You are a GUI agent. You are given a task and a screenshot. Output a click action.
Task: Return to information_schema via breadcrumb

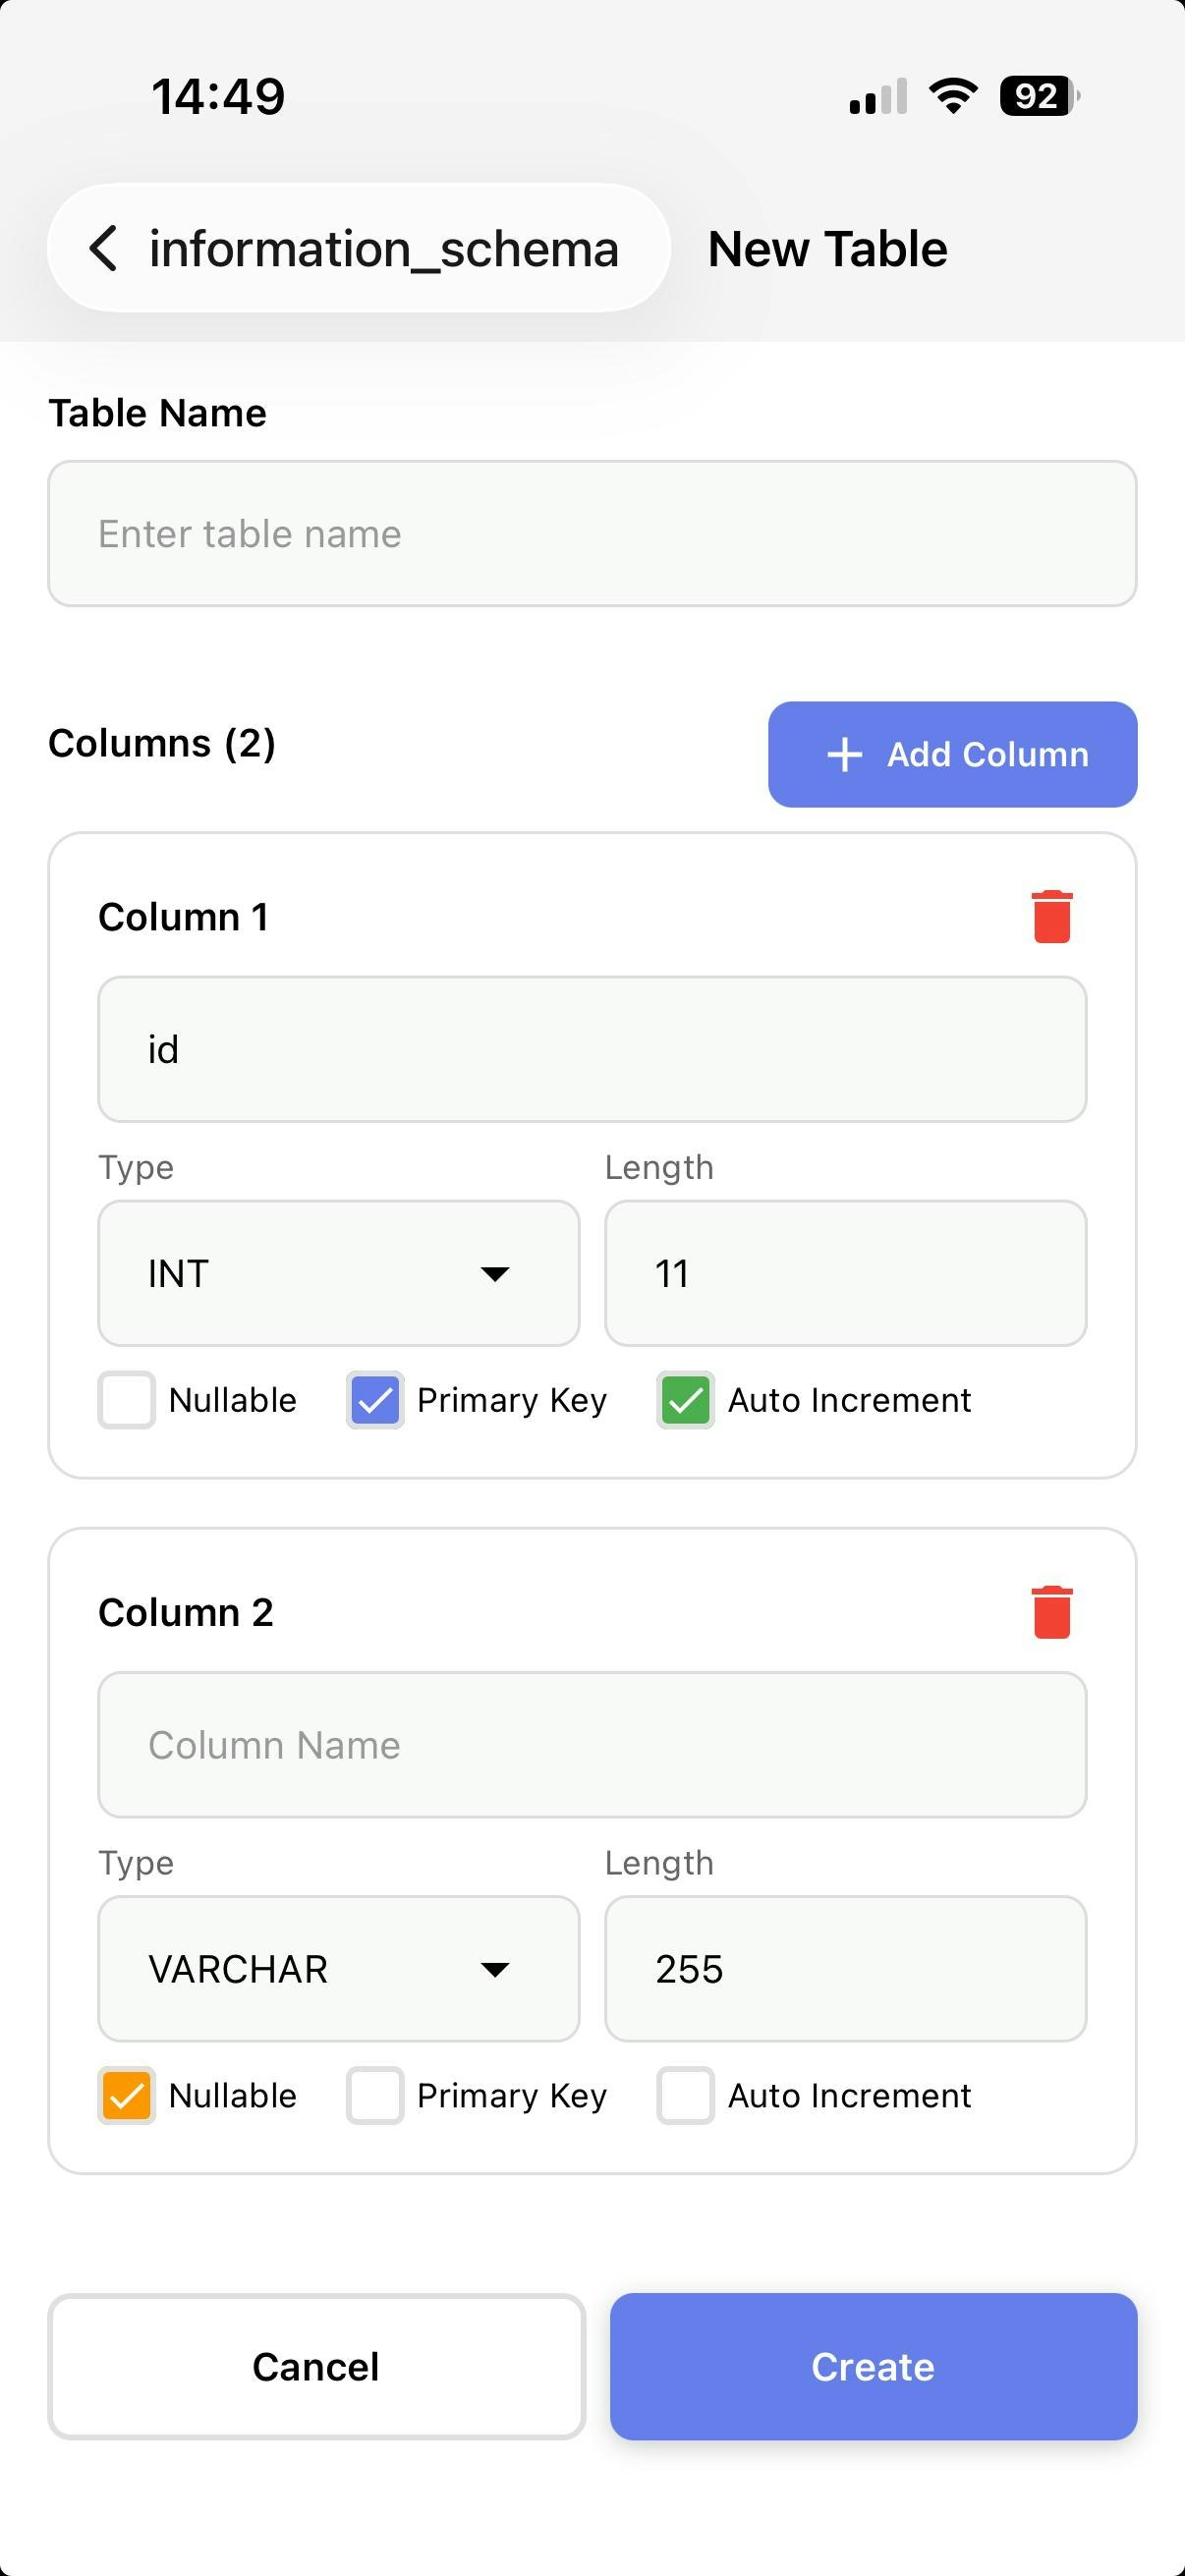coord(385,248)
